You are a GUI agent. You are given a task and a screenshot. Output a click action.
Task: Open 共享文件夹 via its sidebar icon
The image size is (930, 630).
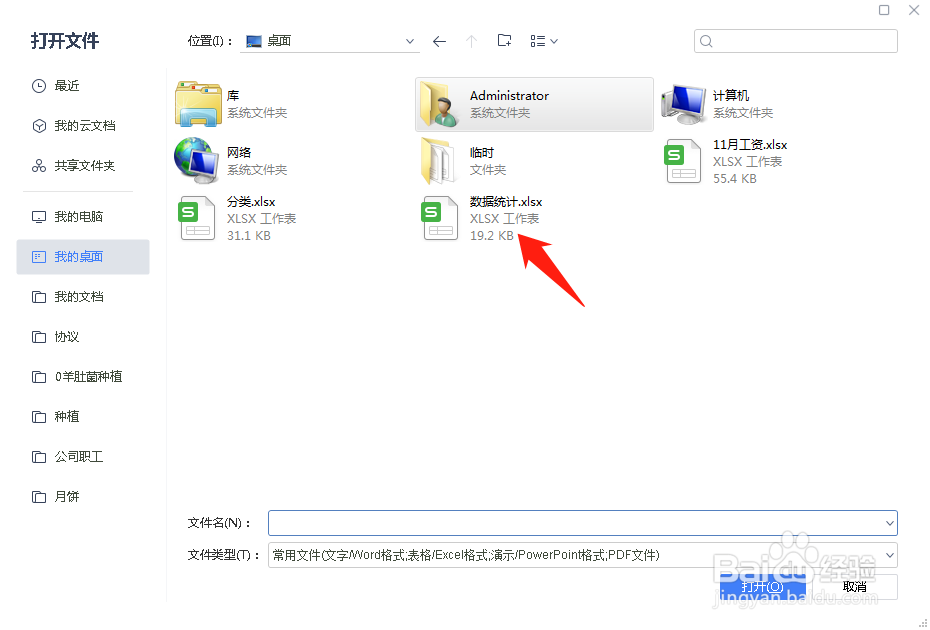(x=40, y=165)
